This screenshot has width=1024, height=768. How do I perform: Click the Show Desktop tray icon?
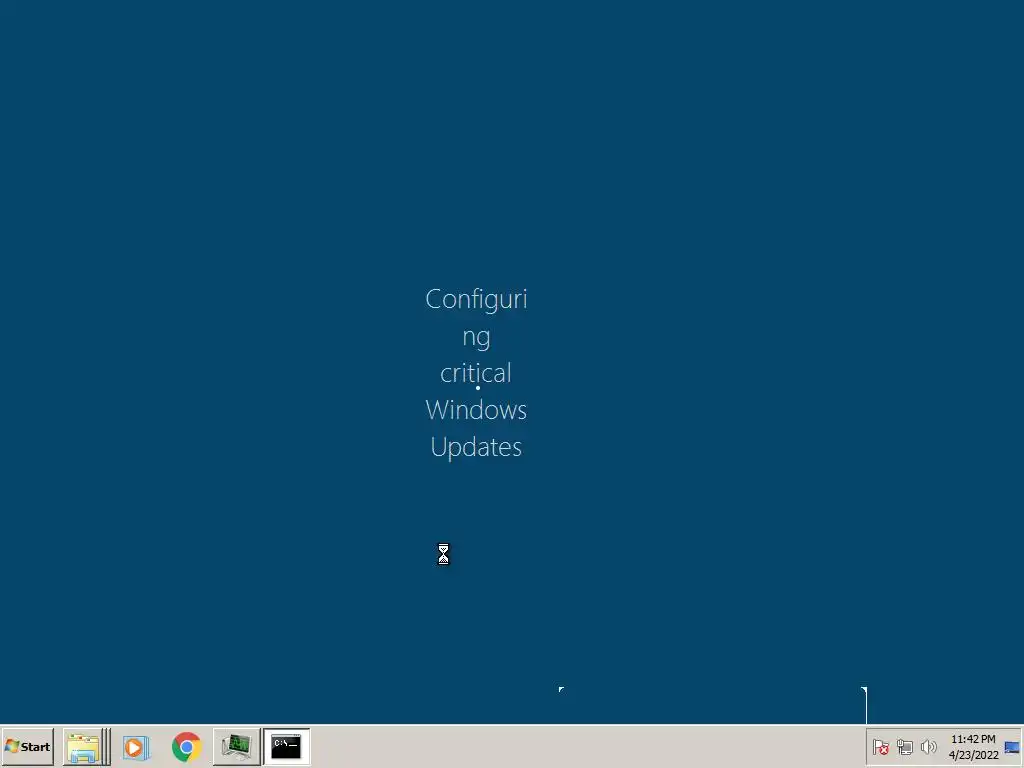coord(1012,746)
